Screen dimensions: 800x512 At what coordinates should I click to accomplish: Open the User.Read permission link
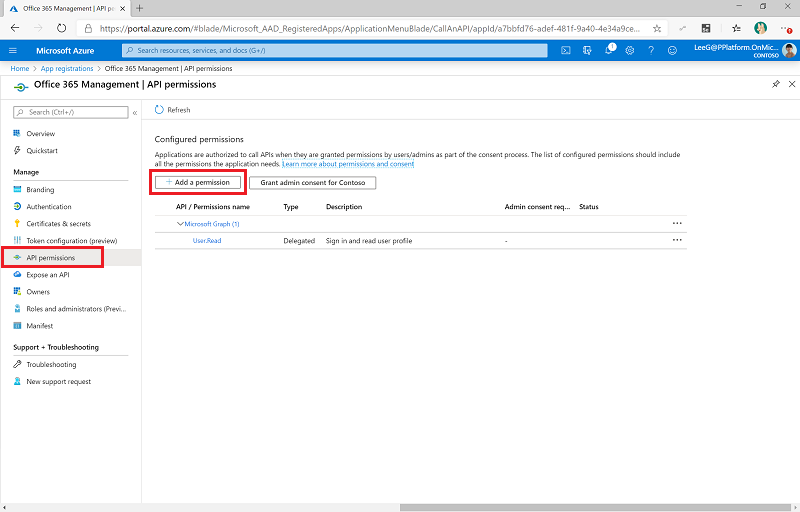(207, 241)
